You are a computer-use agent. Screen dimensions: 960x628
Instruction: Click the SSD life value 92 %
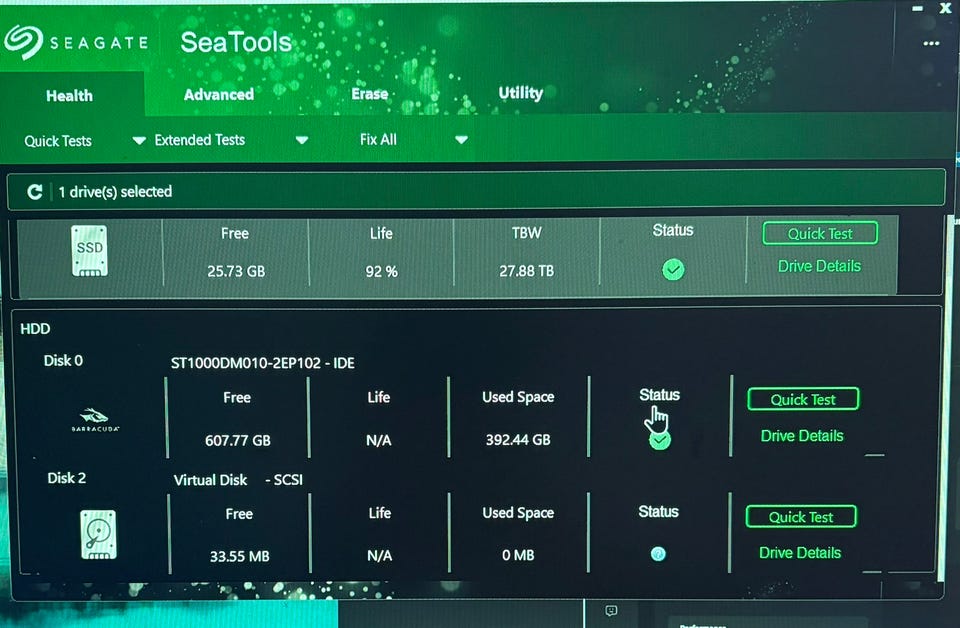[381, 271]
